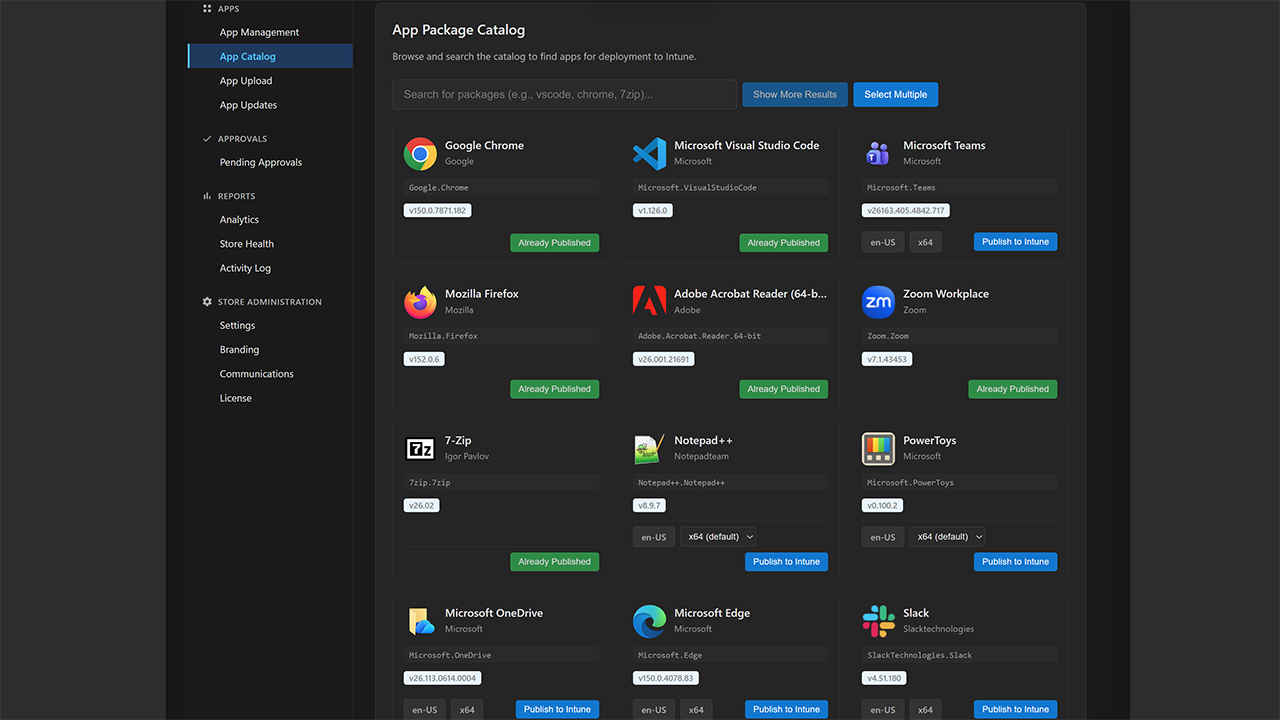Click version badge v1.126.0
1280x720 pixels.
point(652,210)
